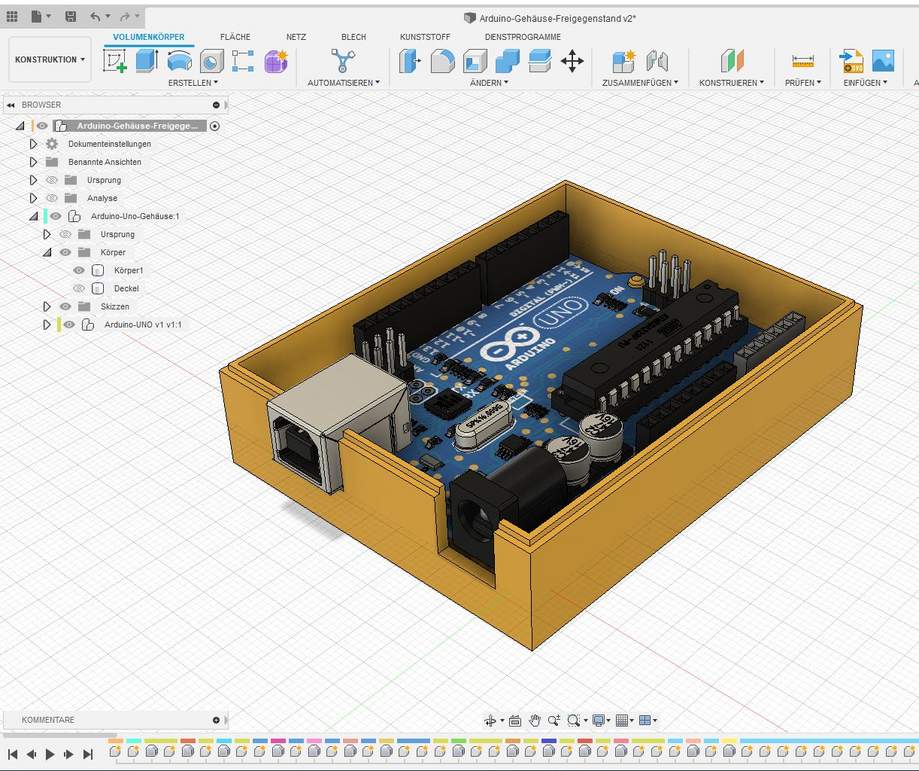This screenshot has width=919, height=771.
Task: Open the Konstruktion dropdown menu
Action: click(x=49, y=58)
